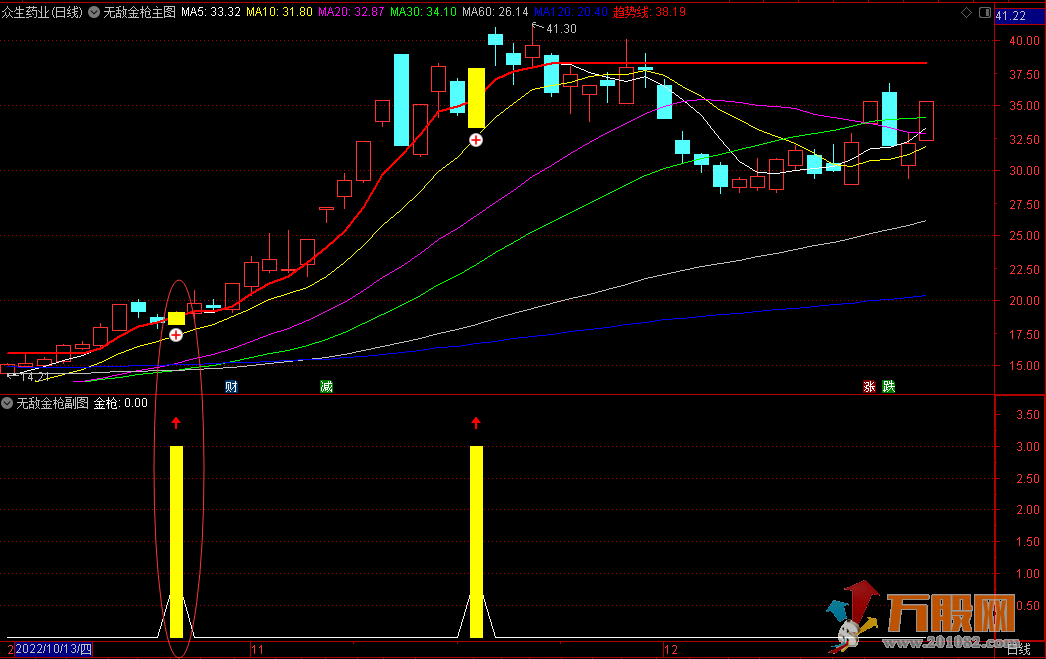
Task: Click the tall yellow candle in main chart
Action: 476,97
